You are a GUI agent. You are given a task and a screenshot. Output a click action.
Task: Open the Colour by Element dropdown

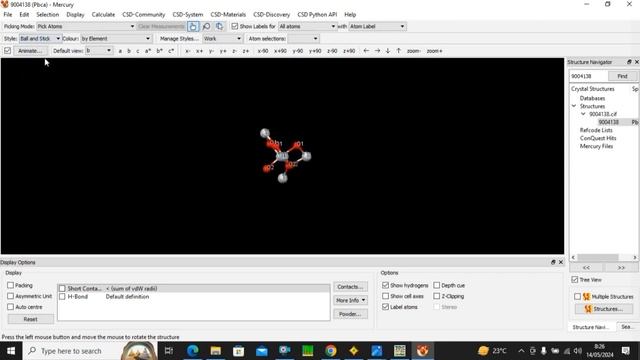click(116, 39)
